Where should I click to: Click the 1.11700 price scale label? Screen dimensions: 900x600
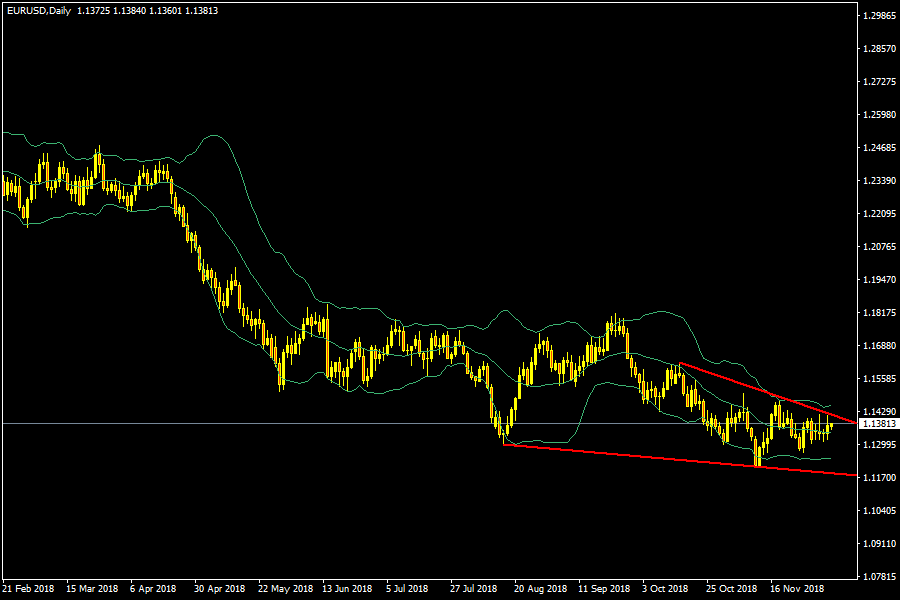click(878, 478)
